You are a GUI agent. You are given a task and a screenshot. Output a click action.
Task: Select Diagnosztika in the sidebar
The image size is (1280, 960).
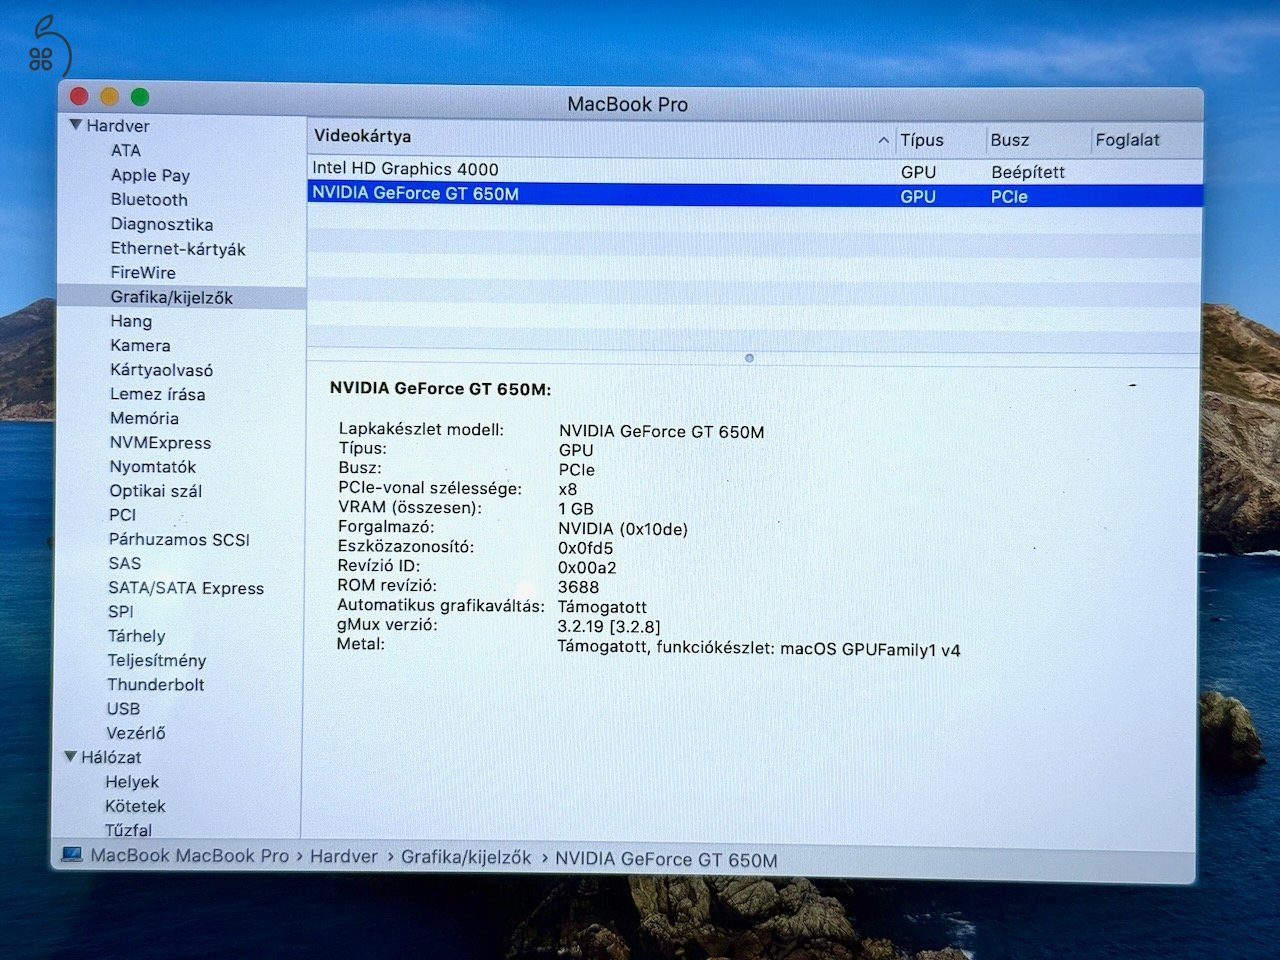(x=161, y=224)
